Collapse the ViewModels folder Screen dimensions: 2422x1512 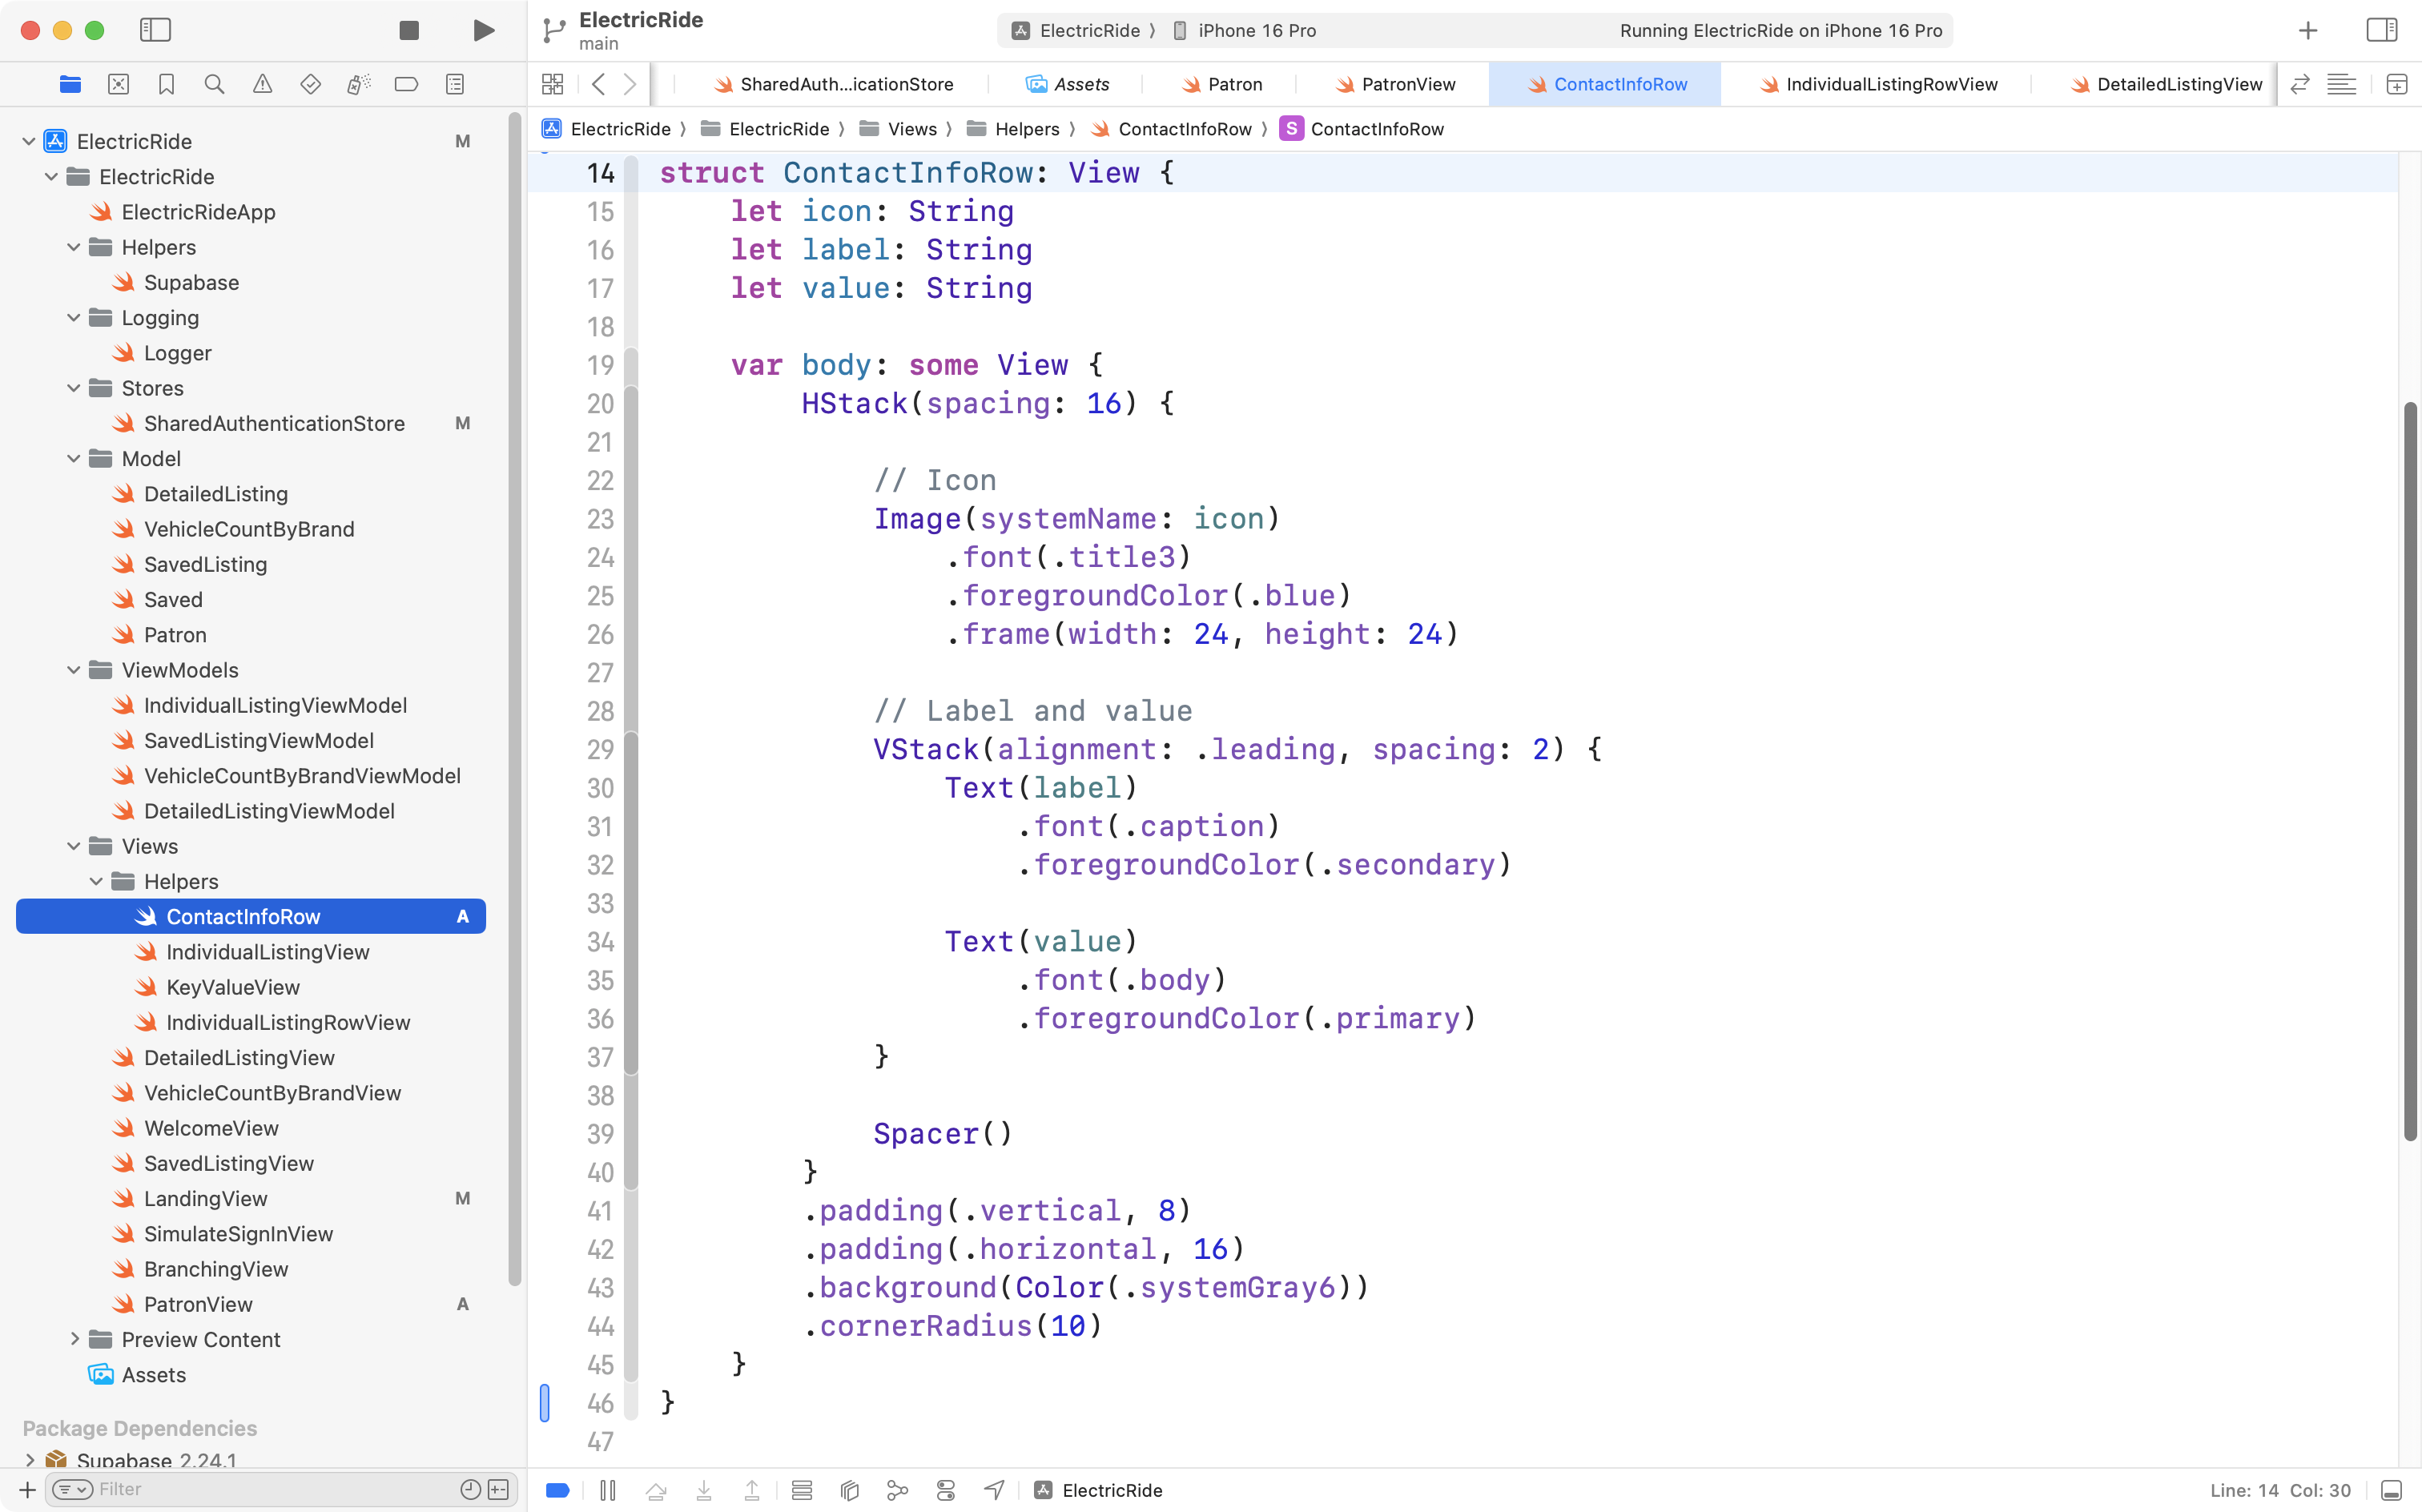[74, 670]
